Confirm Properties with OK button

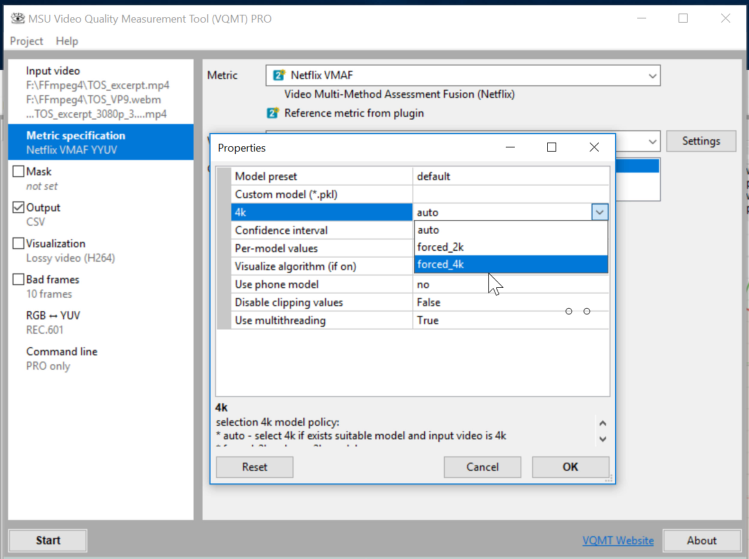570,467
